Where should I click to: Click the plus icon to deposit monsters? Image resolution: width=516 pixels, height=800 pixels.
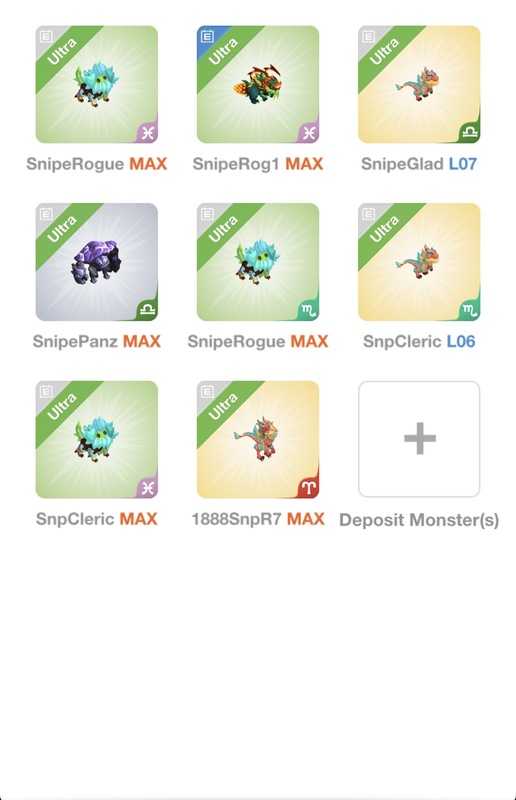click(420, 438)
